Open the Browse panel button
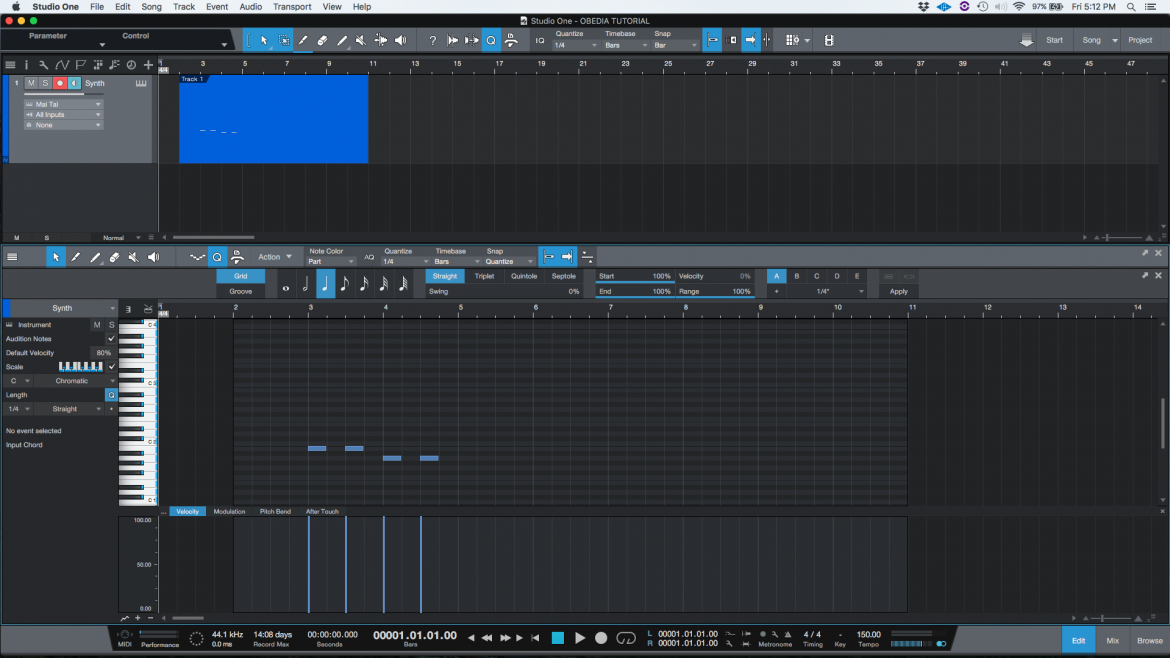The width and height of the screenshot is (1170, 658). pos(1149,641)
